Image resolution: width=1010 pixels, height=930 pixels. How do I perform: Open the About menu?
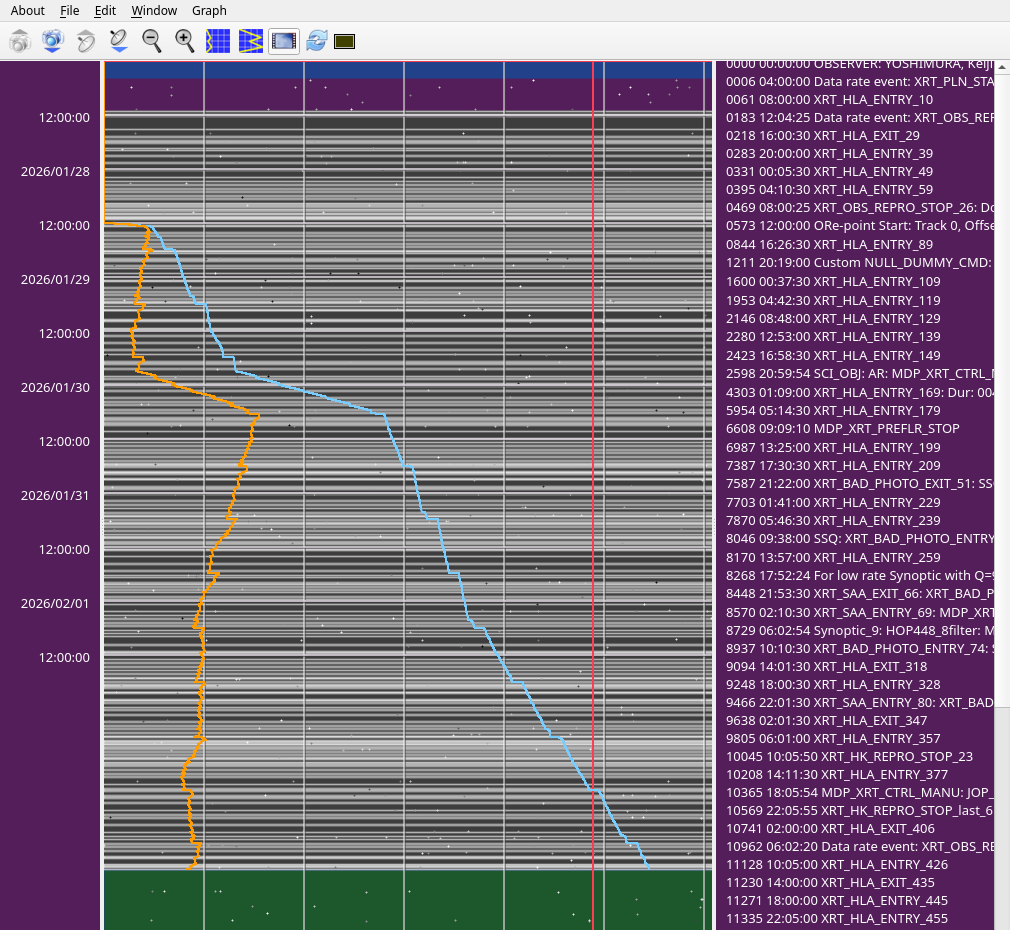pos(27,10)
